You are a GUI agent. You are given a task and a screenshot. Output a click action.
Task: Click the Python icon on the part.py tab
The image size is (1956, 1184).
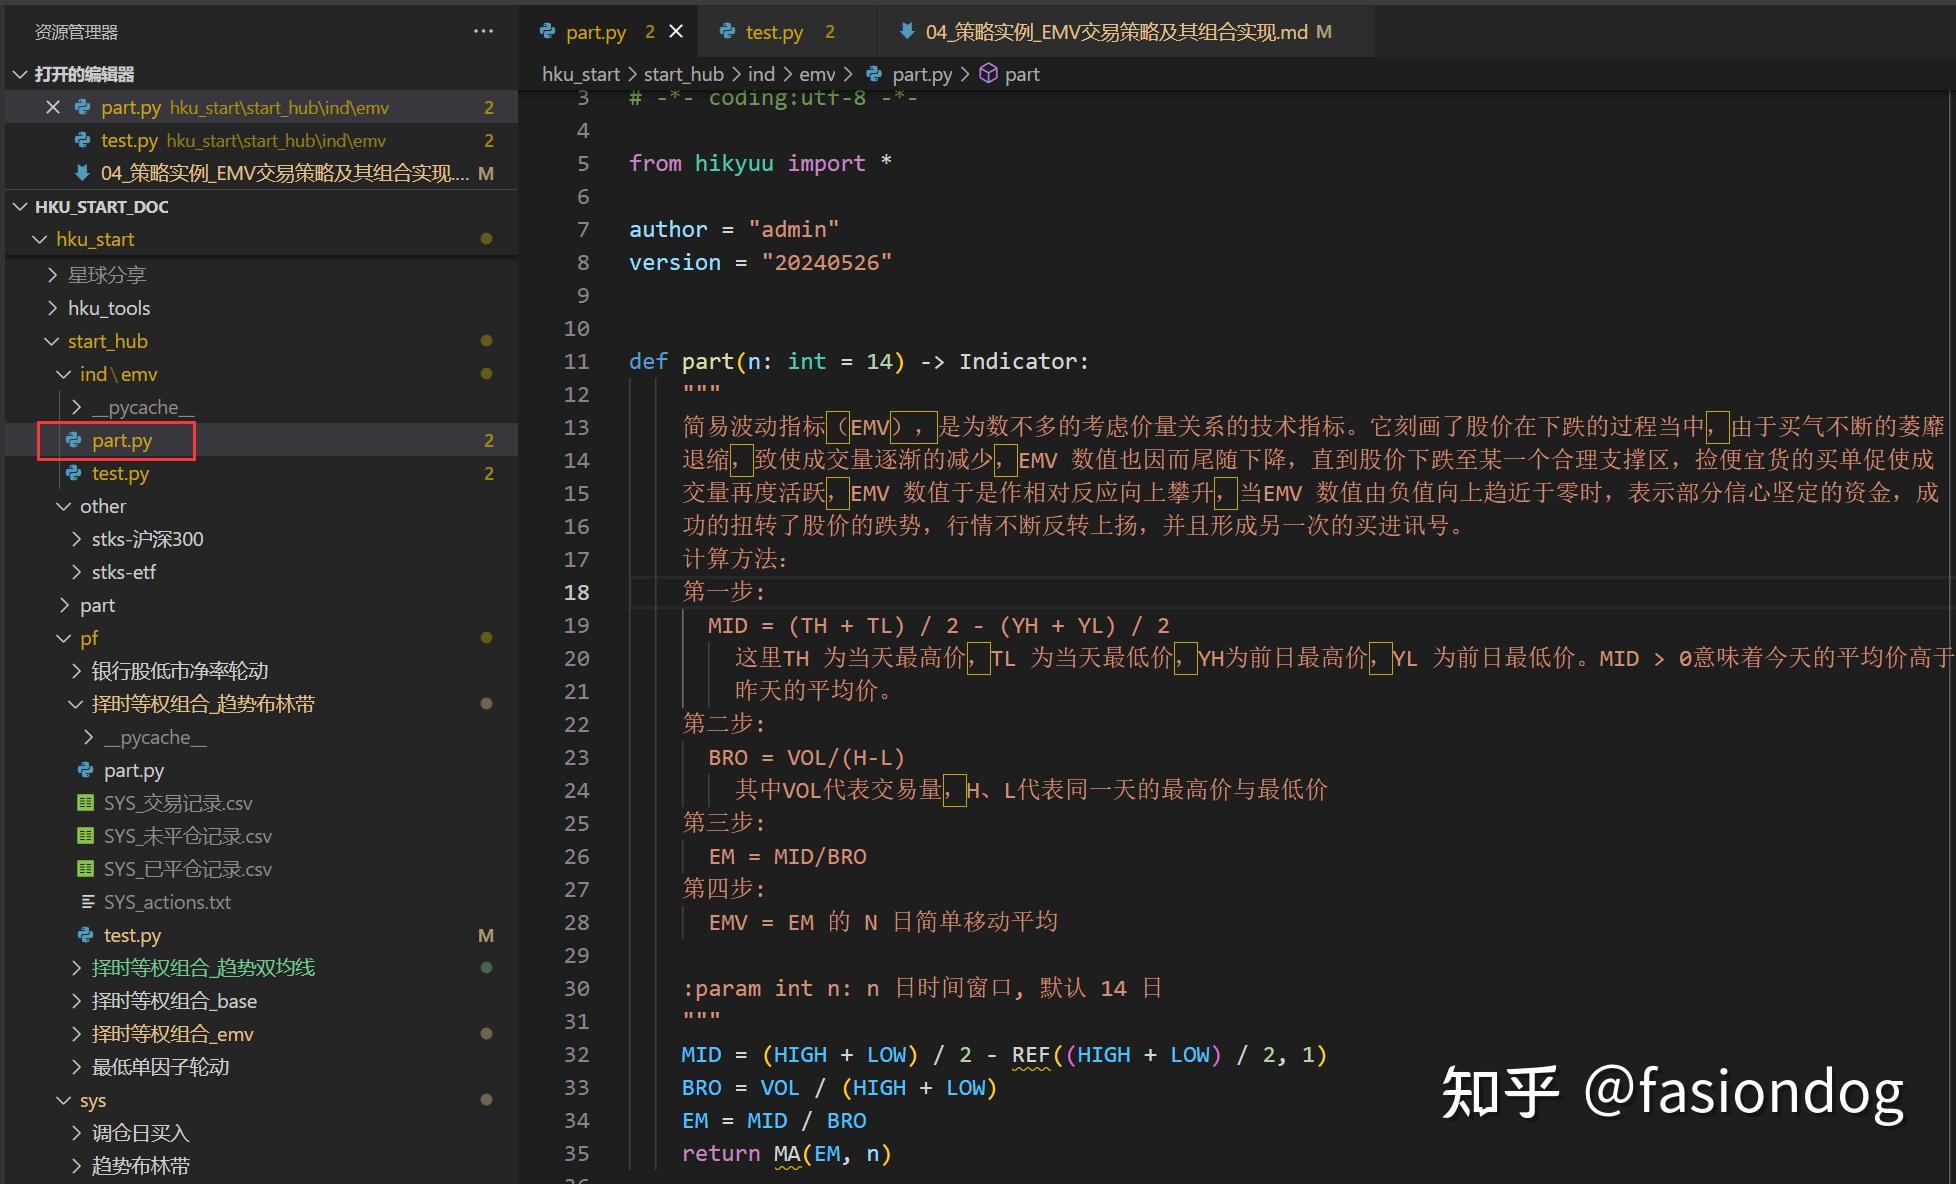tap(548, 31)
